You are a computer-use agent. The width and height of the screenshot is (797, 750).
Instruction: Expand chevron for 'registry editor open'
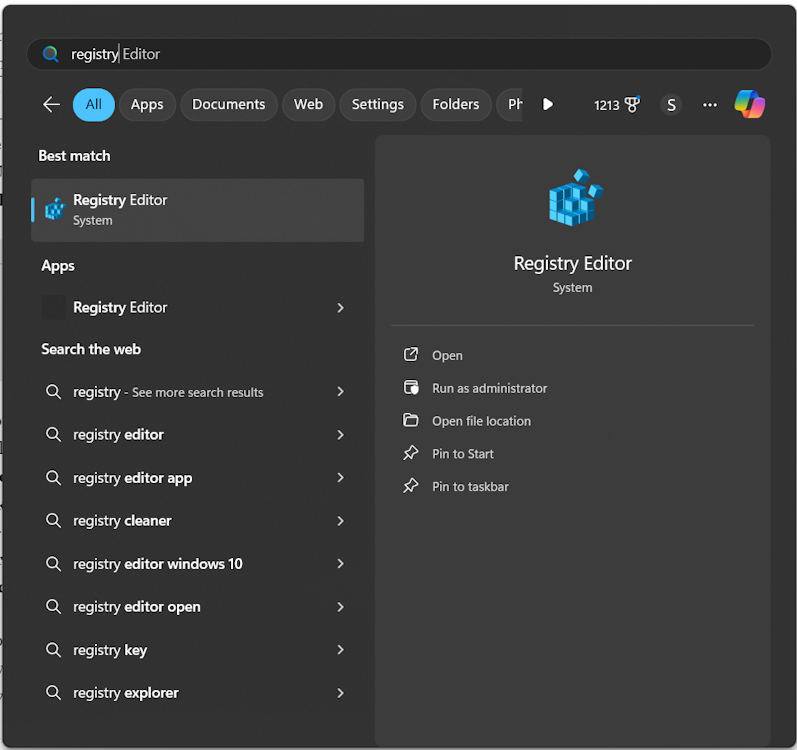click(341, 607)
